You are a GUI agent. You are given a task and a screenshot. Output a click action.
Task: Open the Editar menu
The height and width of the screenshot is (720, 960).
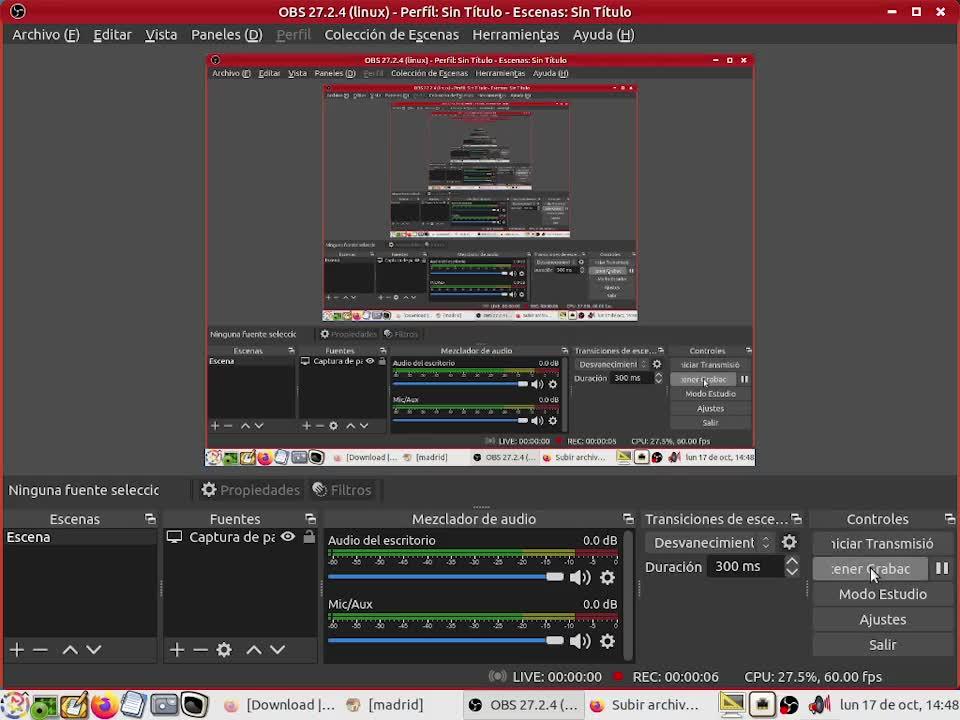112,35
